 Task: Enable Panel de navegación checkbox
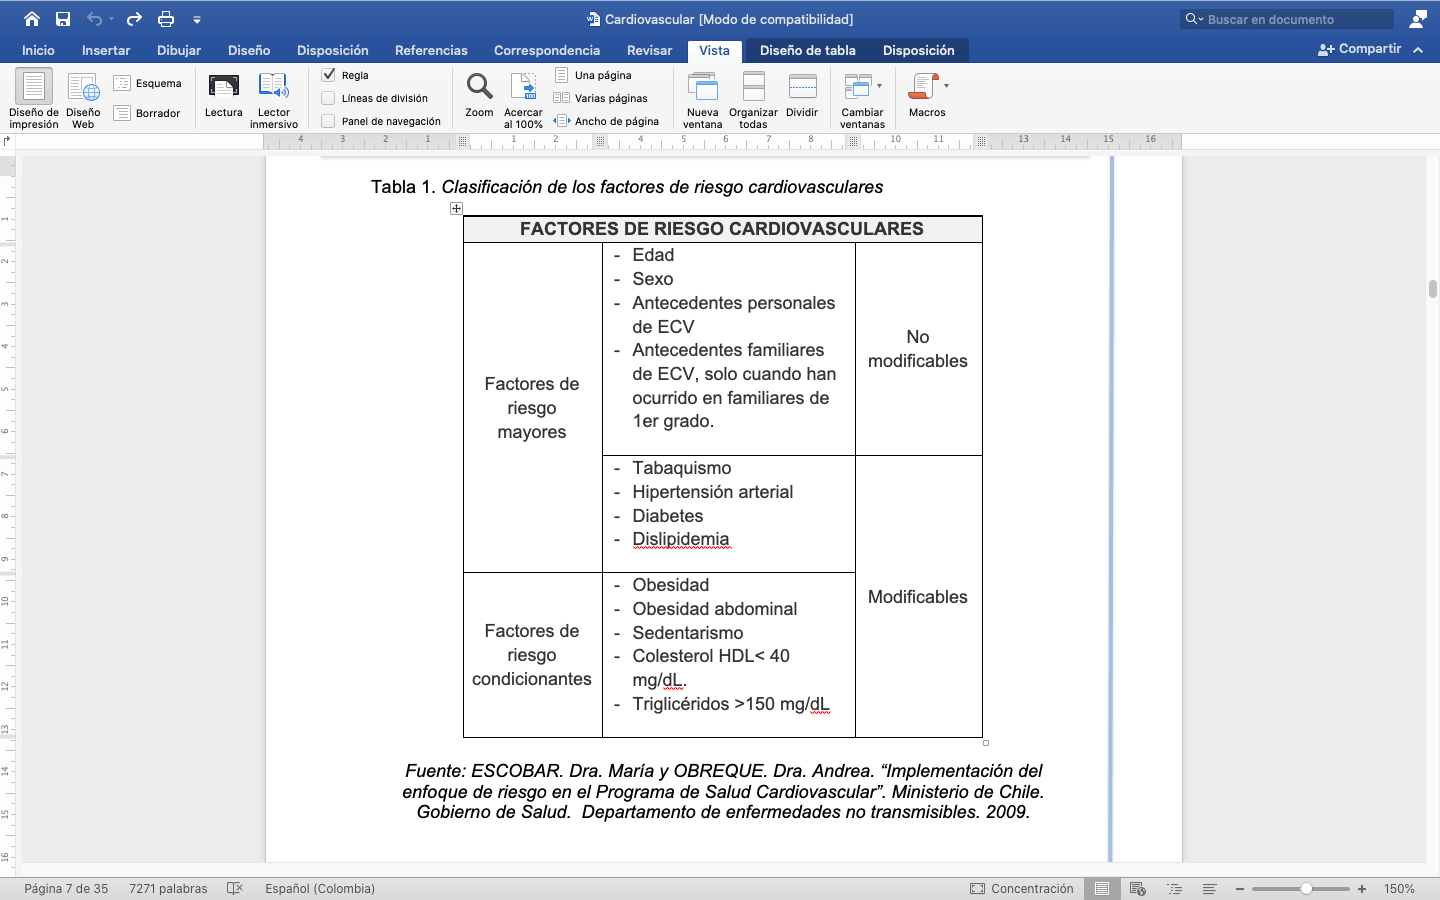click(328, 121)
